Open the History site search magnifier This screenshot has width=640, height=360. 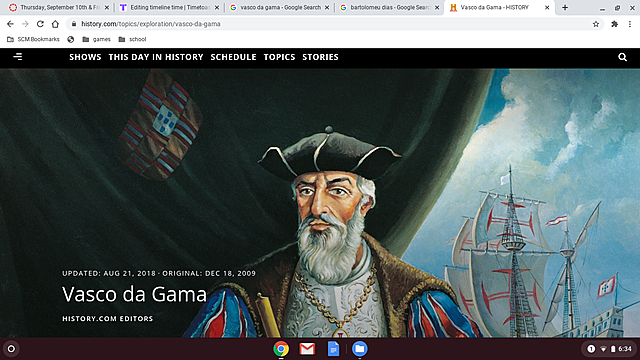(622, 57)
